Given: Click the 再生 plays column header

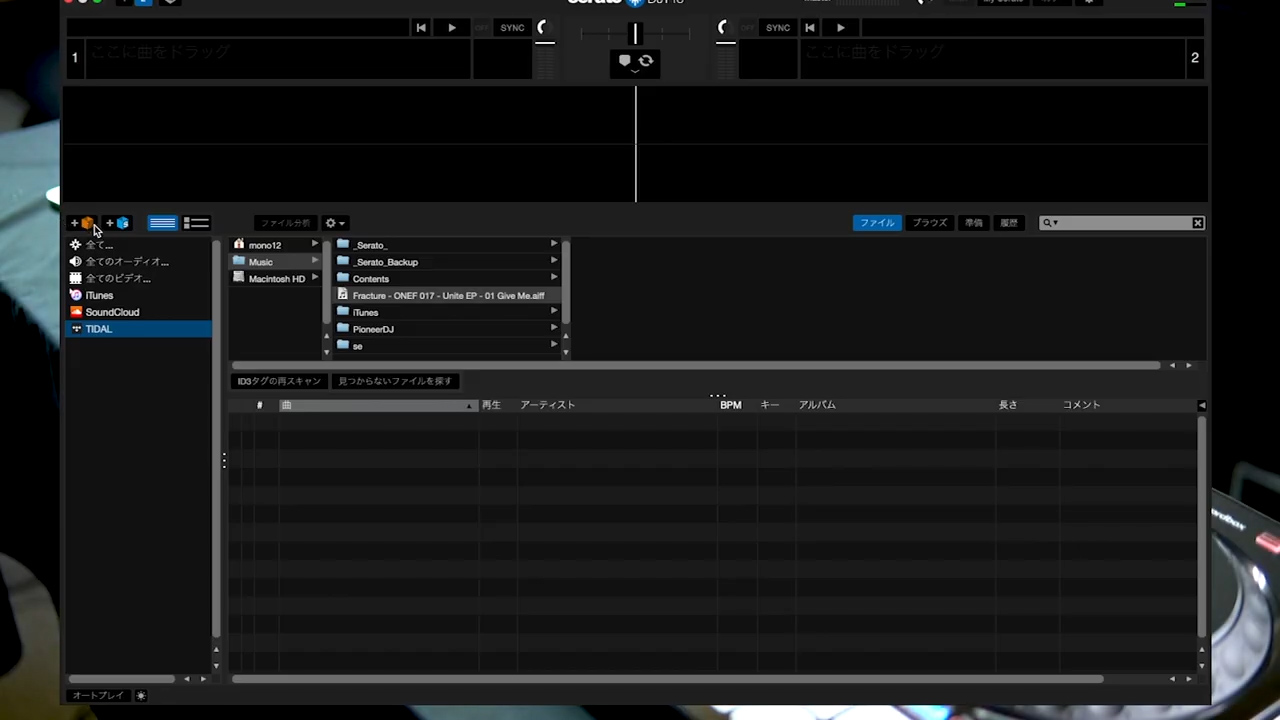Looking at the screenshot, I should 497,405.
